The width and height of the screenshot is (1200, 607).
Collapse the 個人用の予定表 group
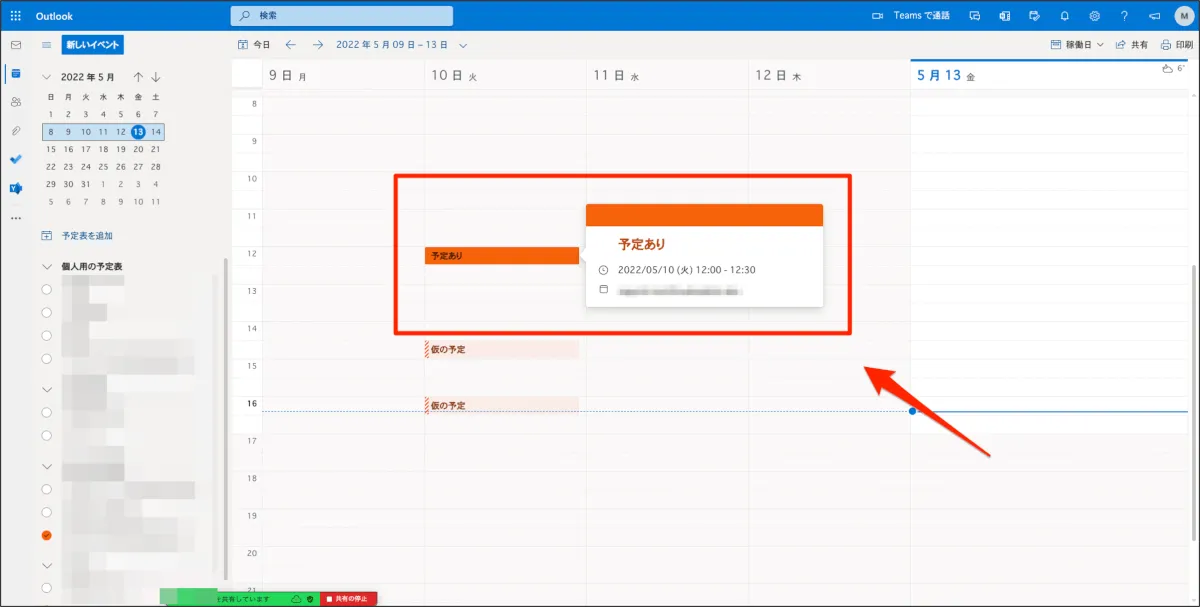point(47,266)
